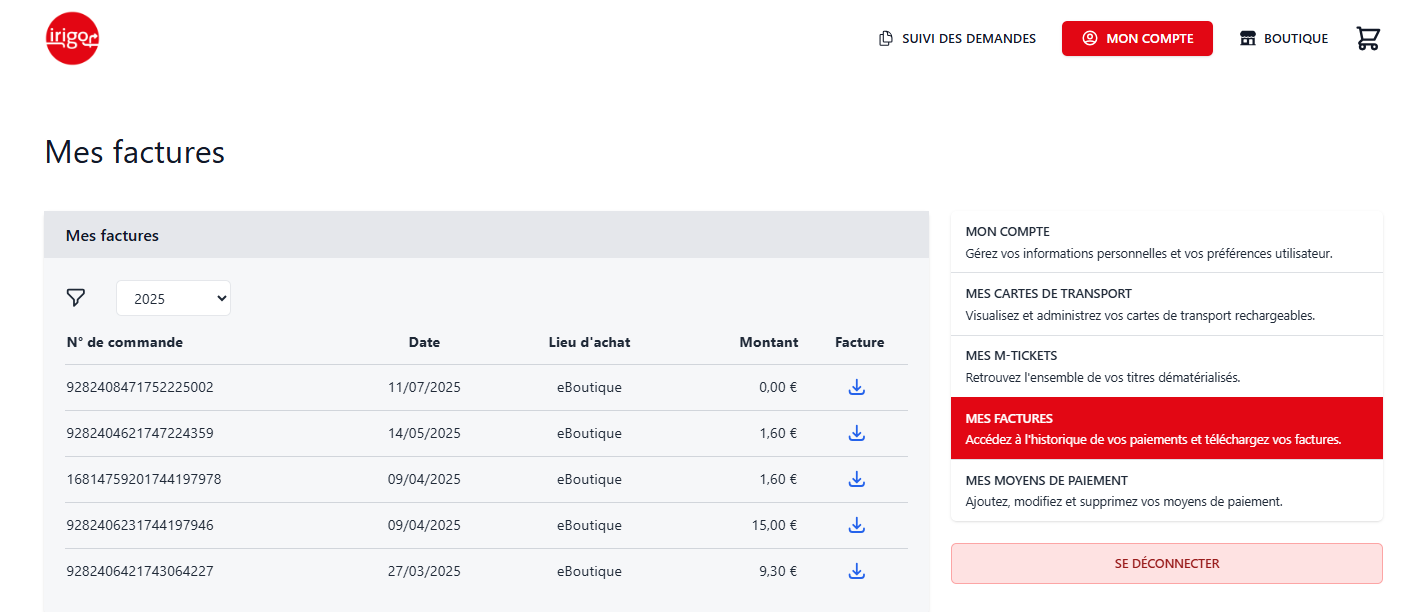The width and height of the screenshot is (1408, 612).
Task: Download invoice for order 9282408471752225002
Action: (856, 388)
